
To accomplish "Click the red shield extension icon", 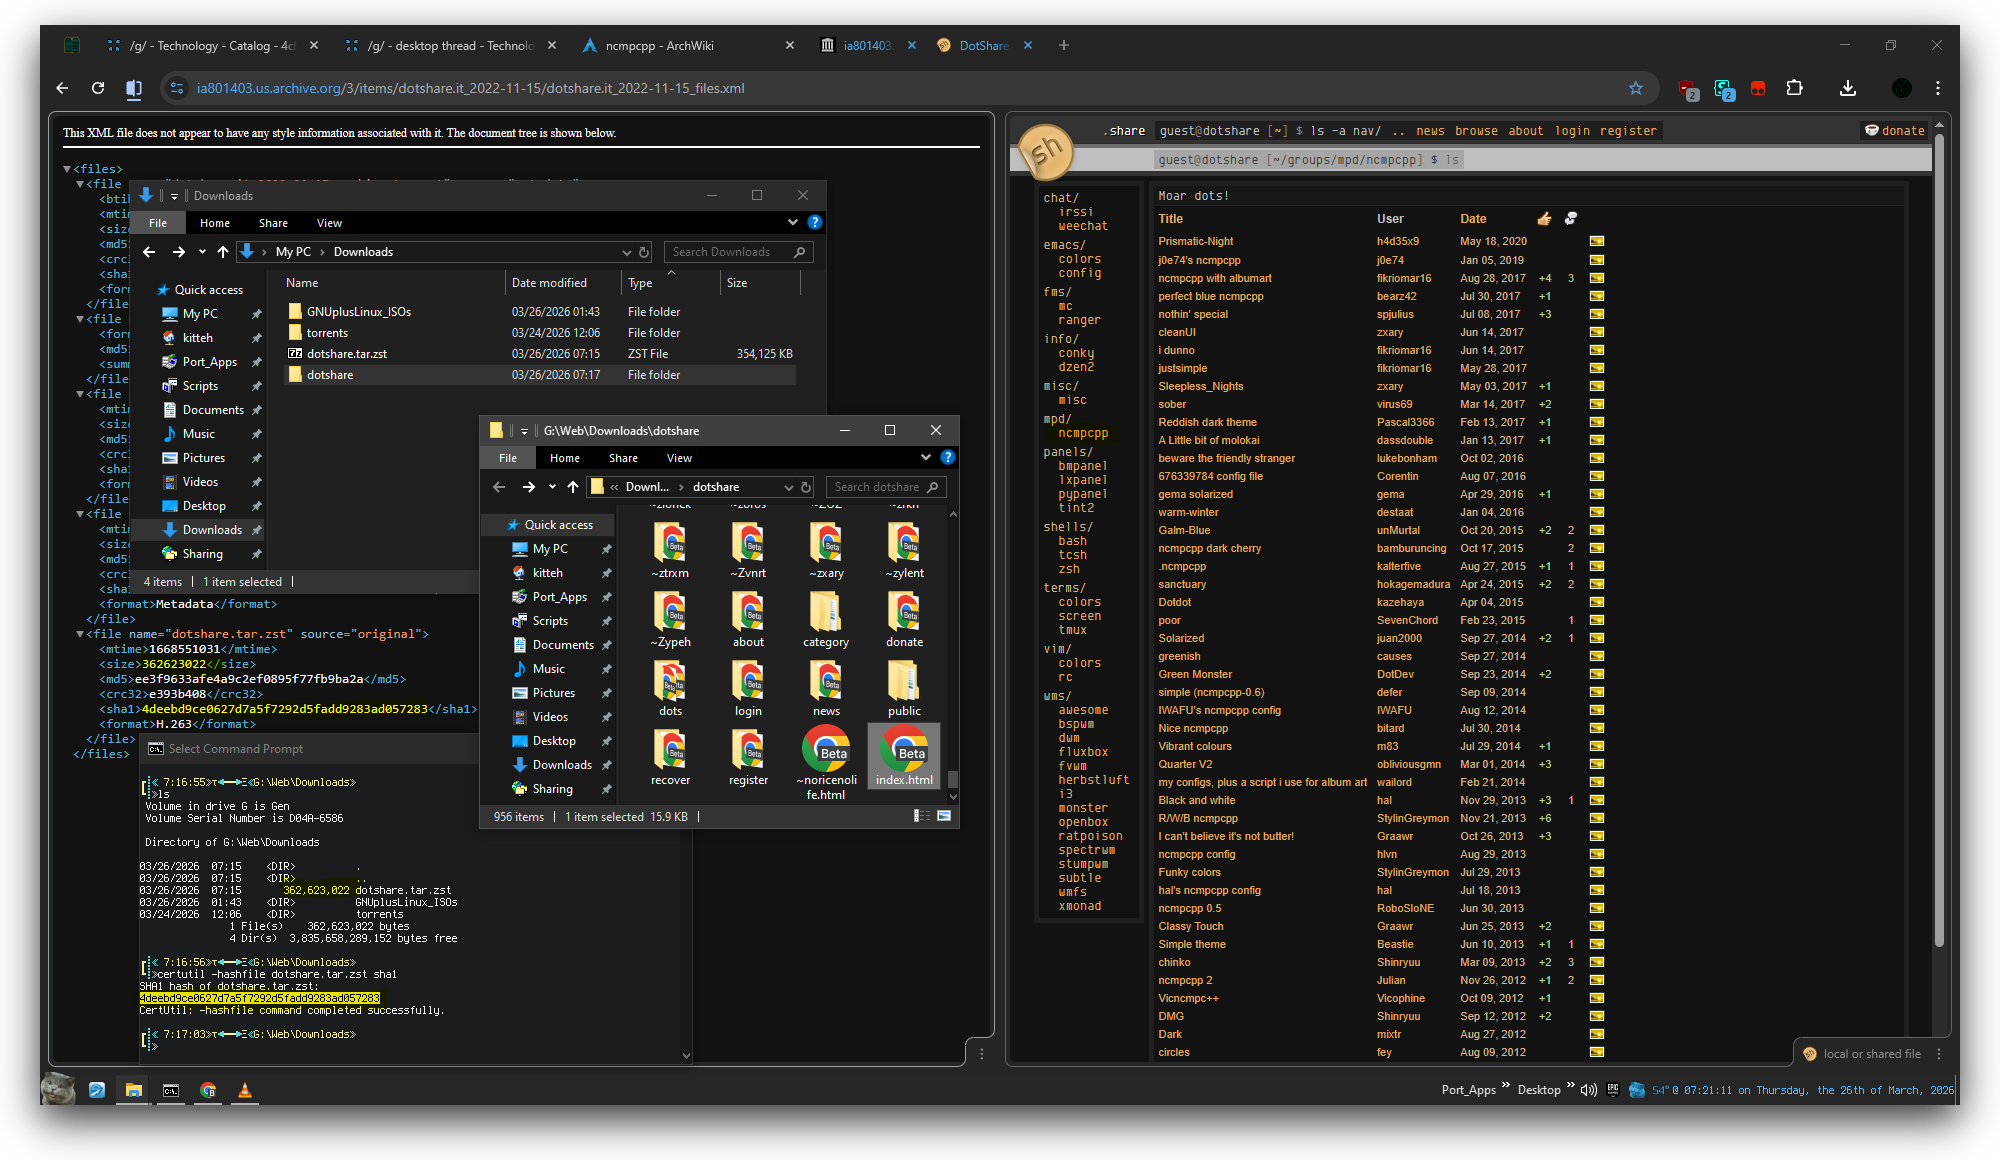I will pos(1687,88).
